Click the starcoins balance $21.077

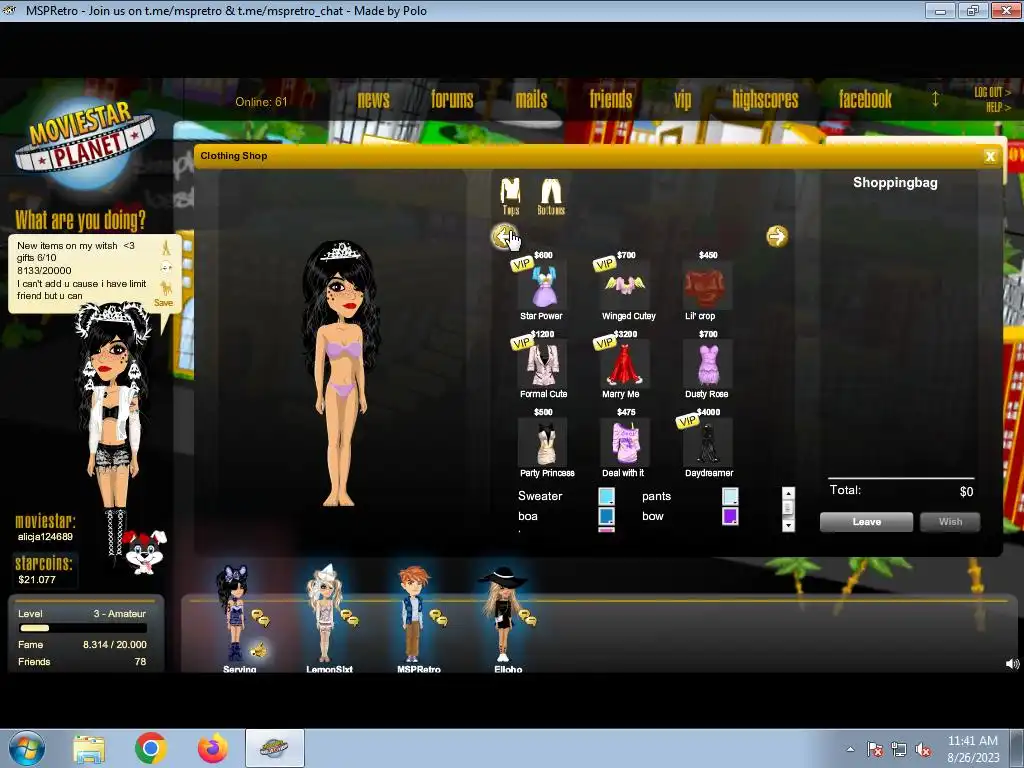(x=37, y=579)
